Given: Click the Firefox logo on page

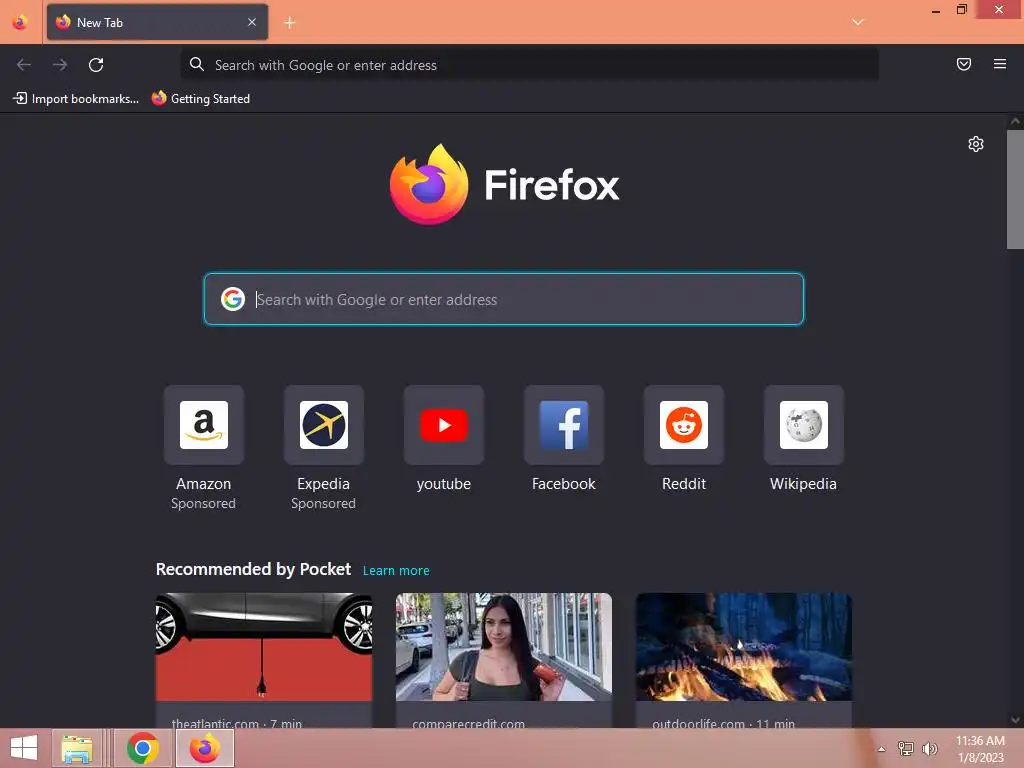Looking at the screenshot, I should tap(505, 185).
